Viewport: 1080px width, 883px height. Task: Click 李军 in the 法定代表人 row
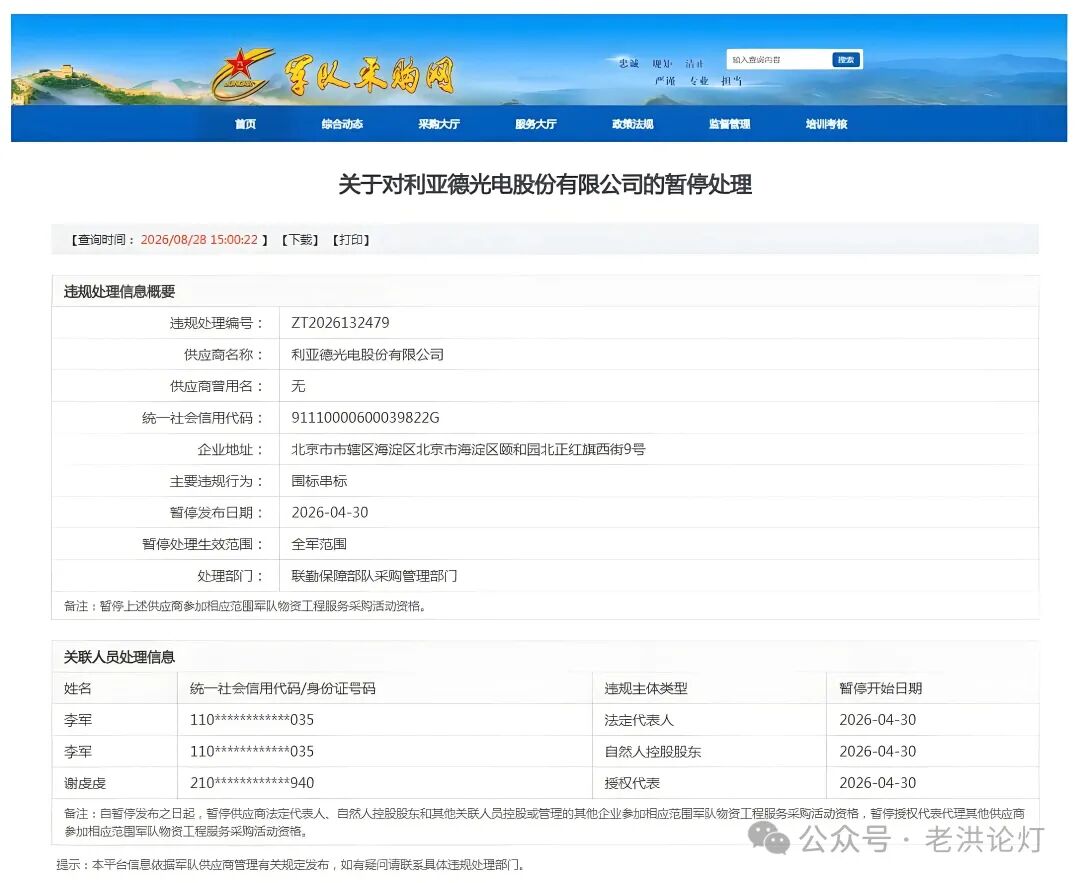78,720
